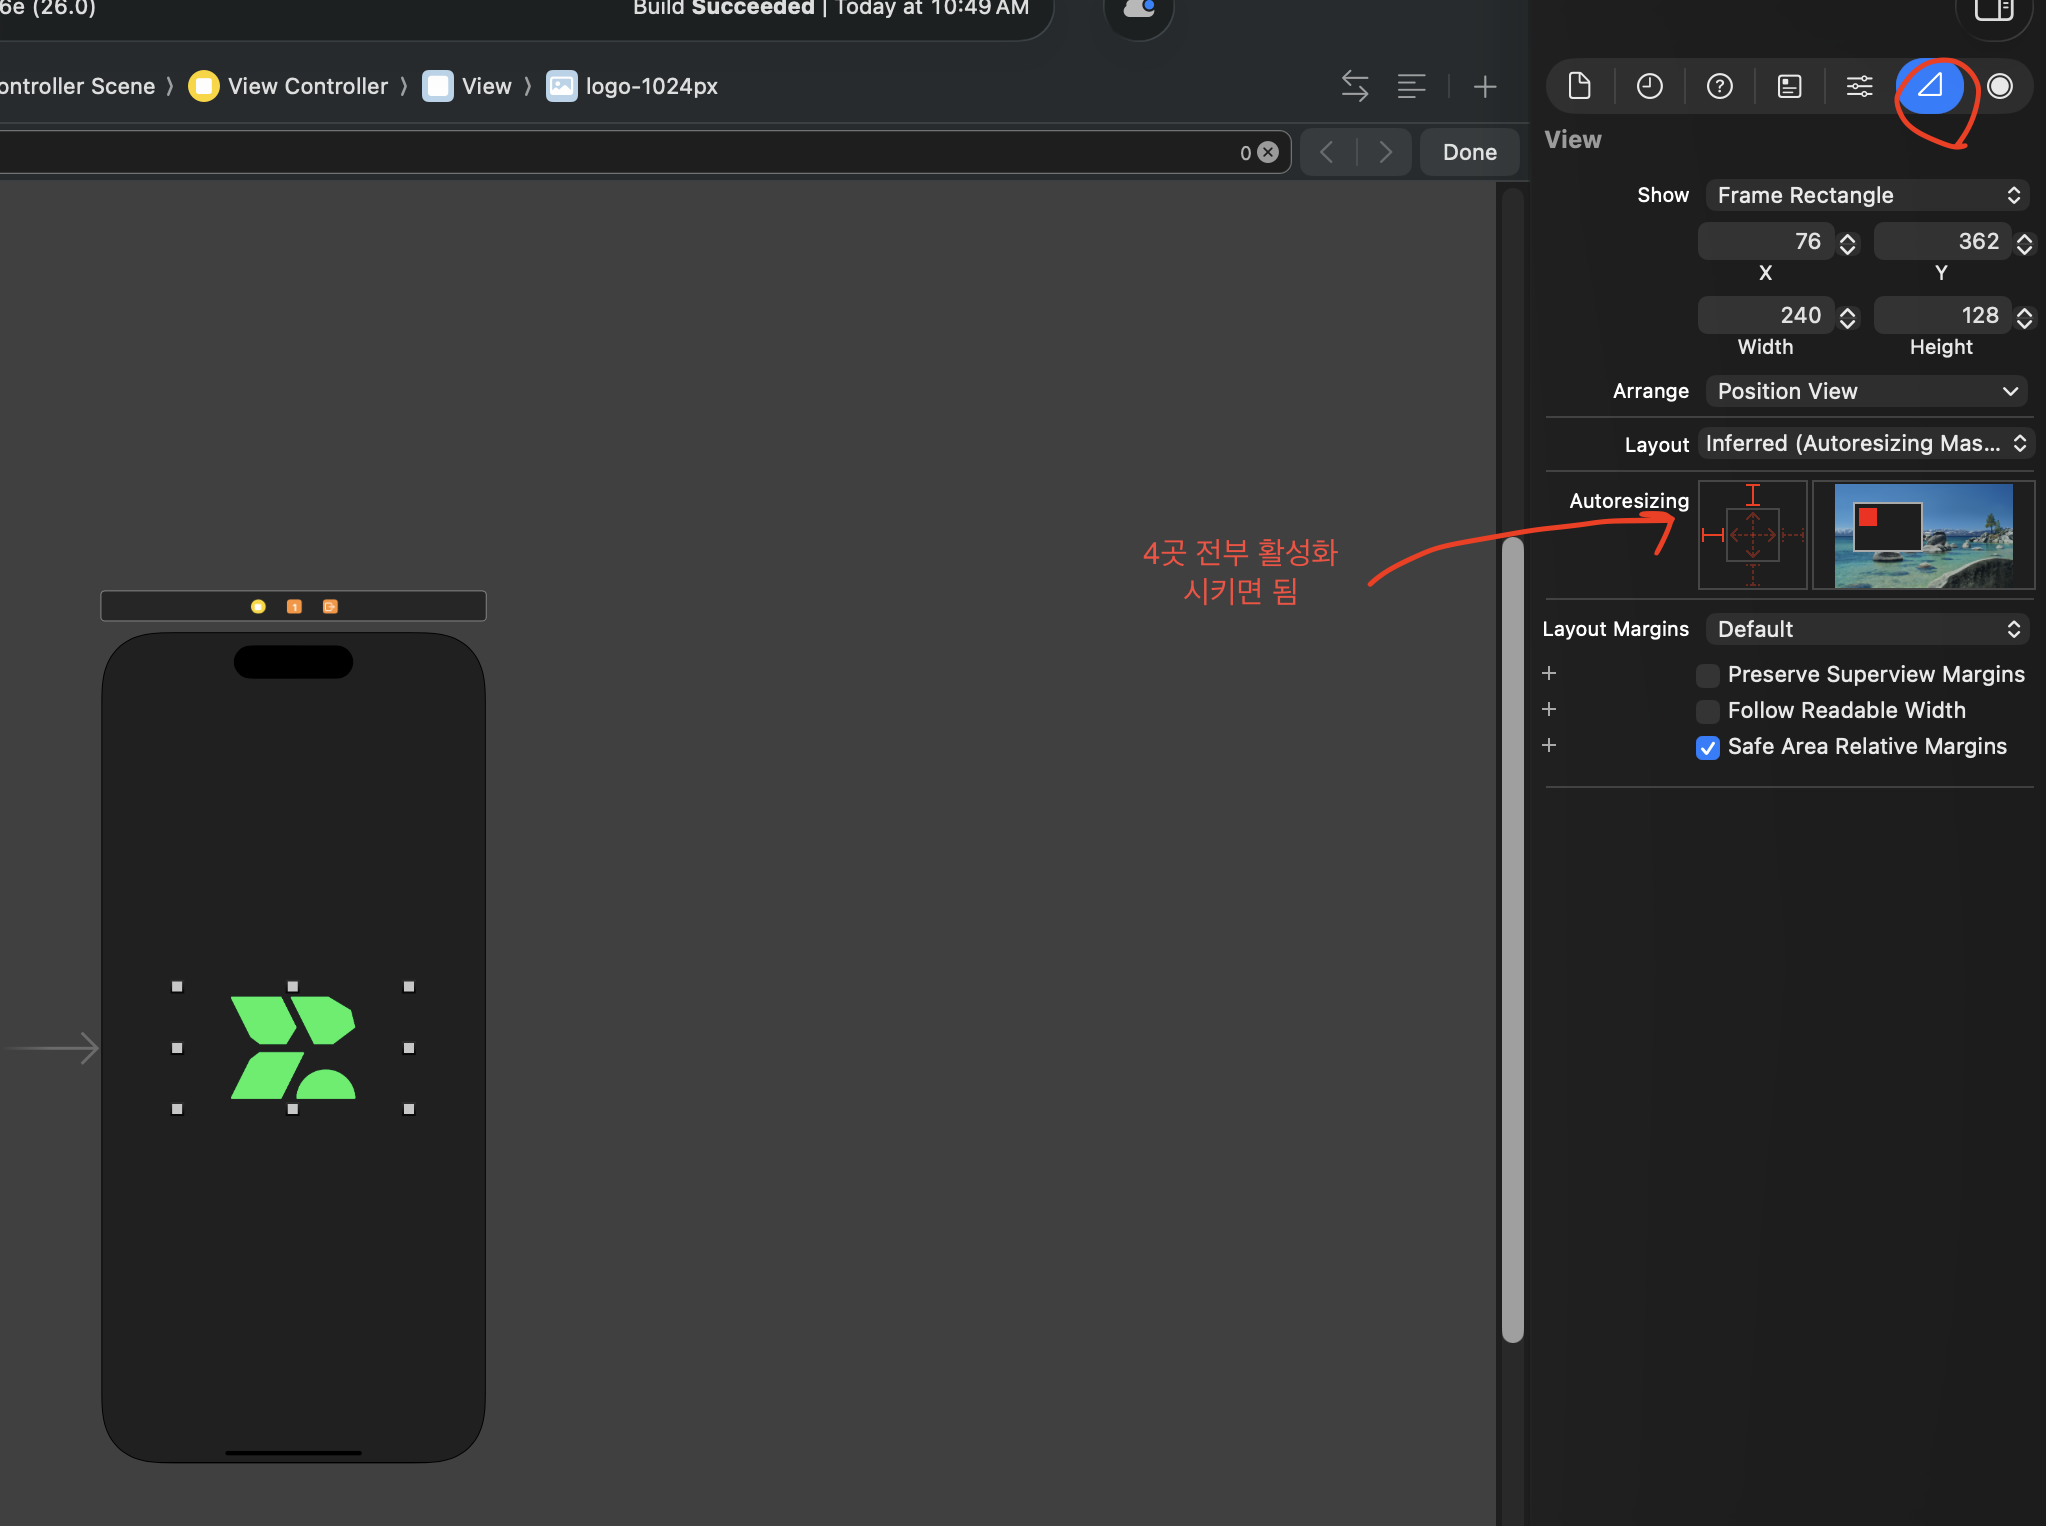Switch to the Identity inspector
Image resolution: width=2046 pixels, height=1526 pixels.
1789,86
